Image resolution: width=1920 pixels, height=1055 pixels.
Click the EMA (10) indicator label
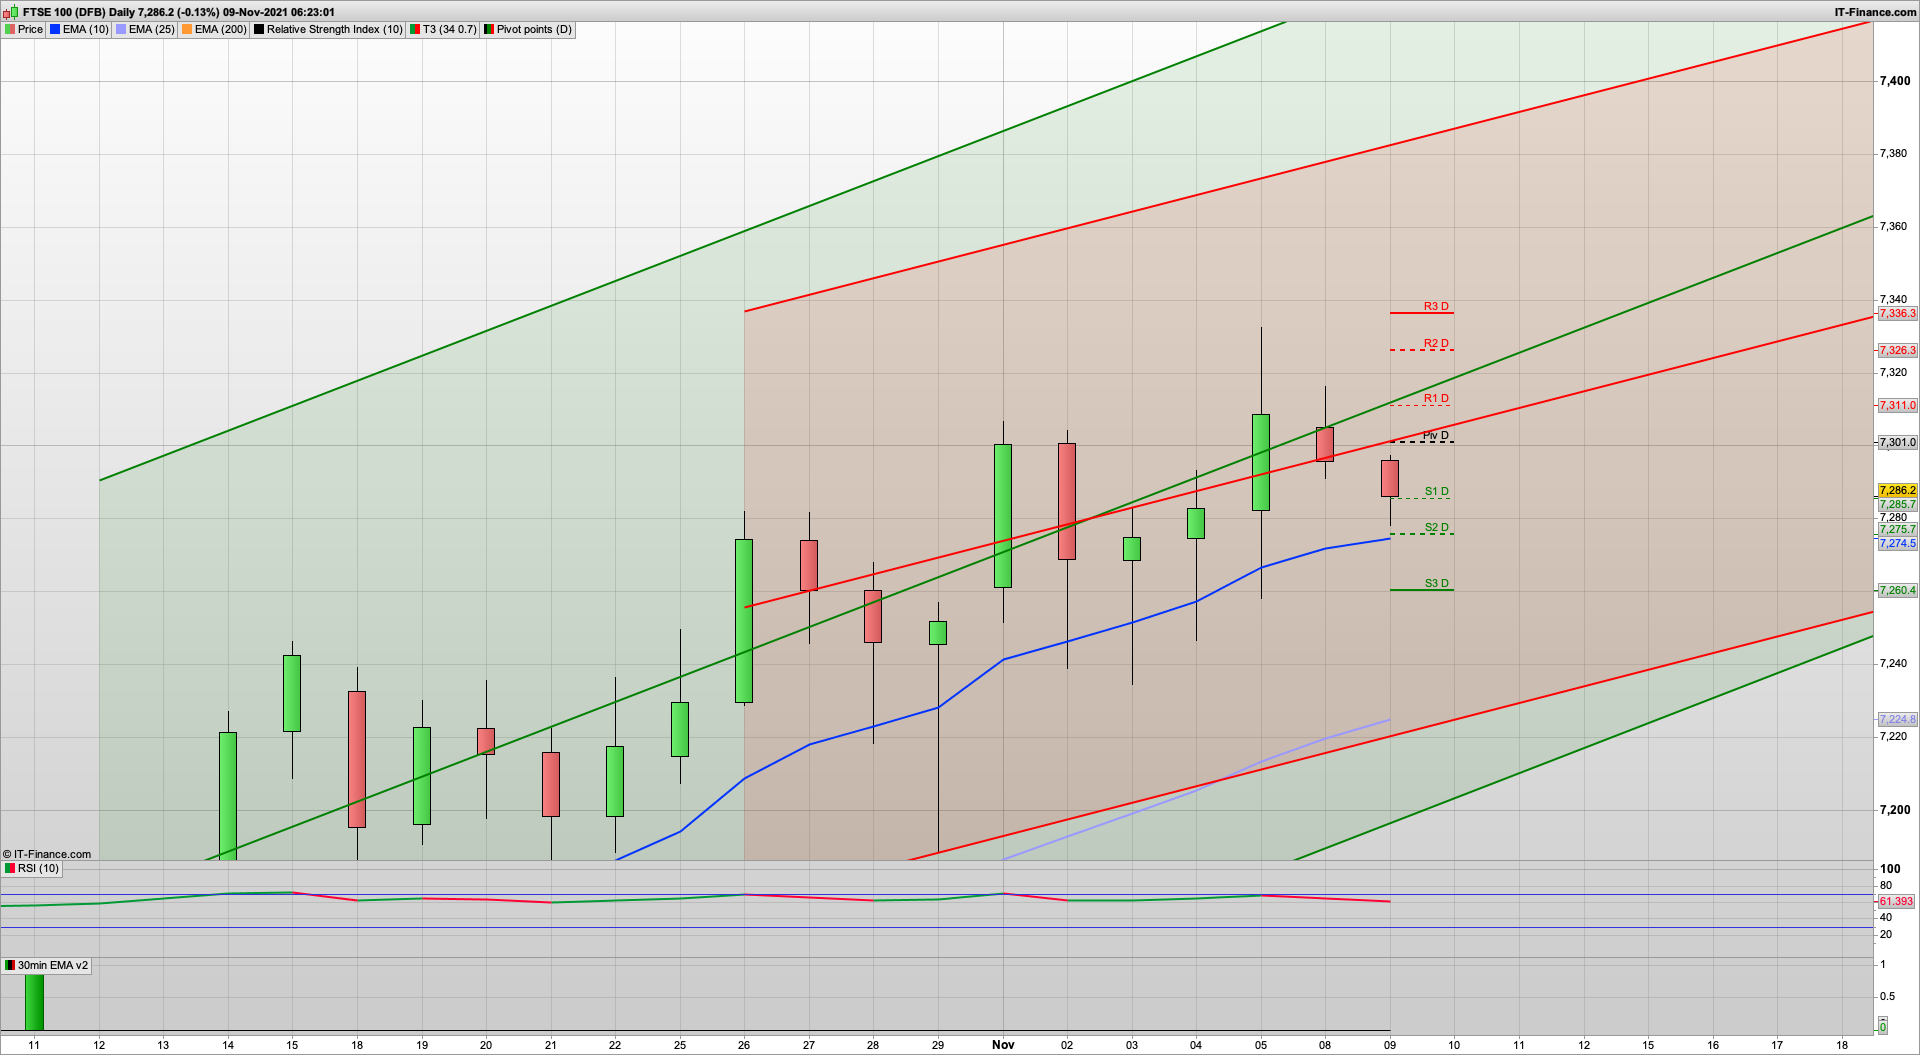tap(80, 29)
